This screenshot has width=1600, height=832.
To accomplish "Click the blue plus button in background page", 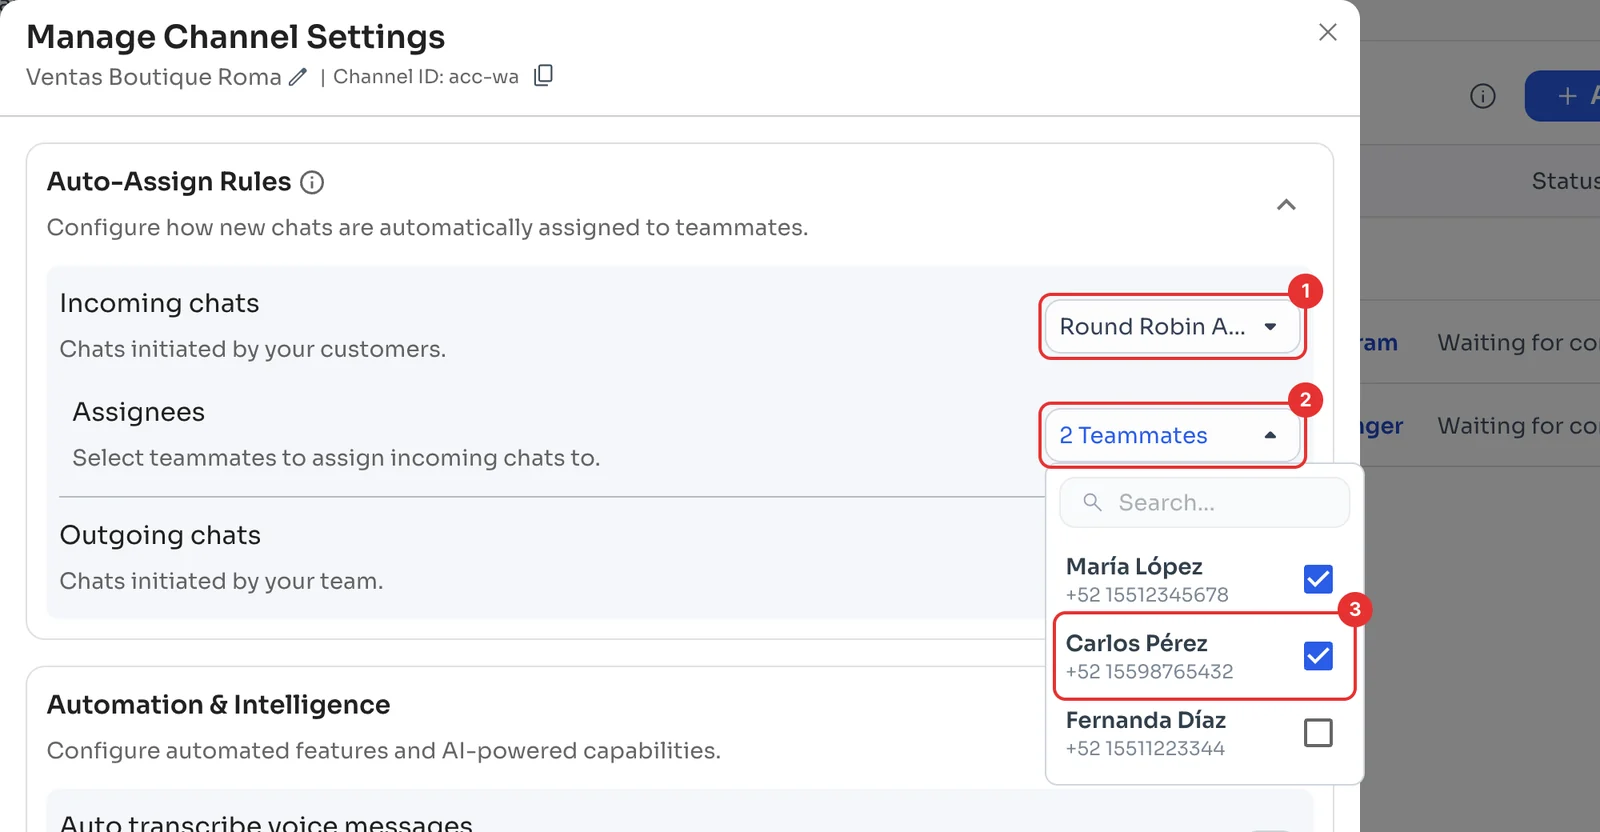I will (x=1563, y=96).
